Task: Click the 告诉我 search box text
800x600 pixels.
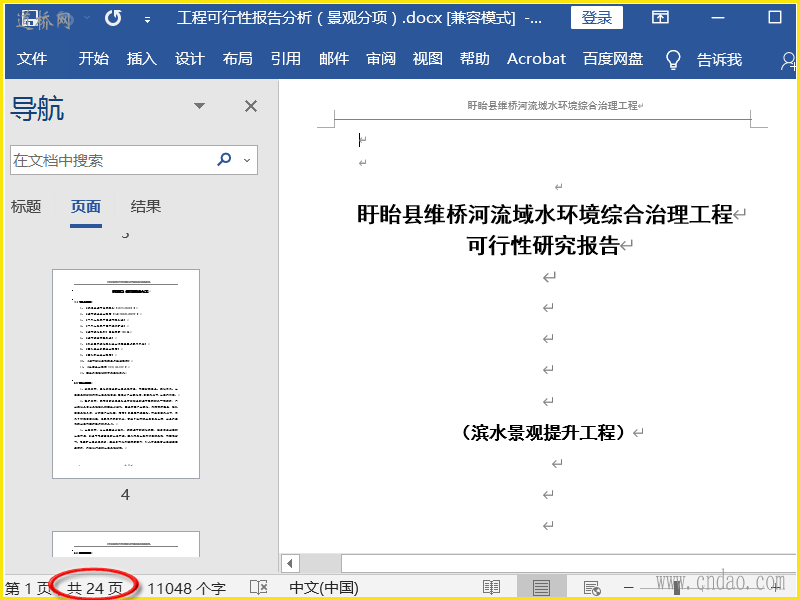Action: (719, 60)
